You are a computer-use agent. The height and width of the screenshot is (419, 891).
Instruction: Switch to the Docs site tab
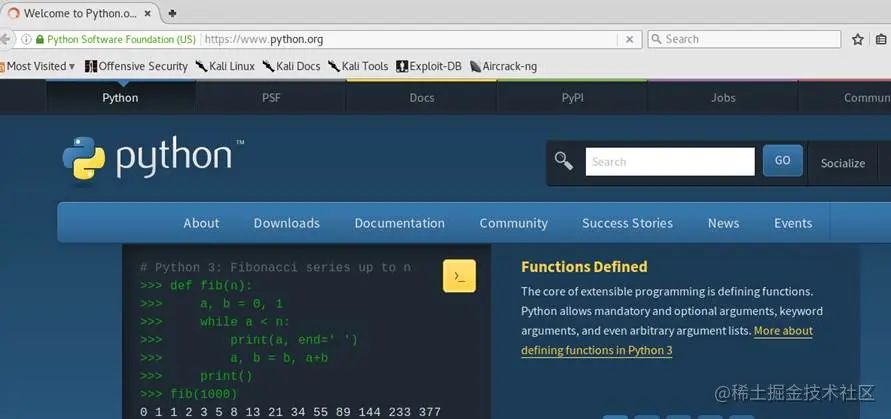[x=422, y=98]
